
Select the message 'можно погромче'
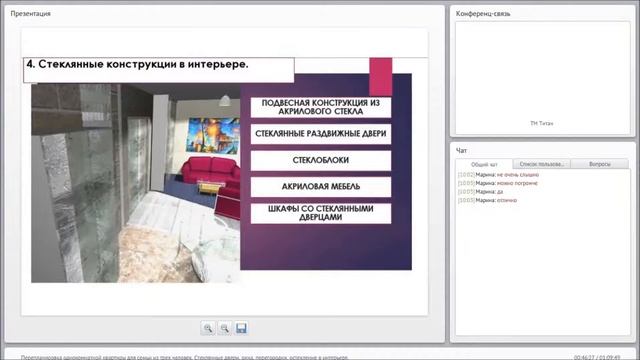[x=517, y=183]
